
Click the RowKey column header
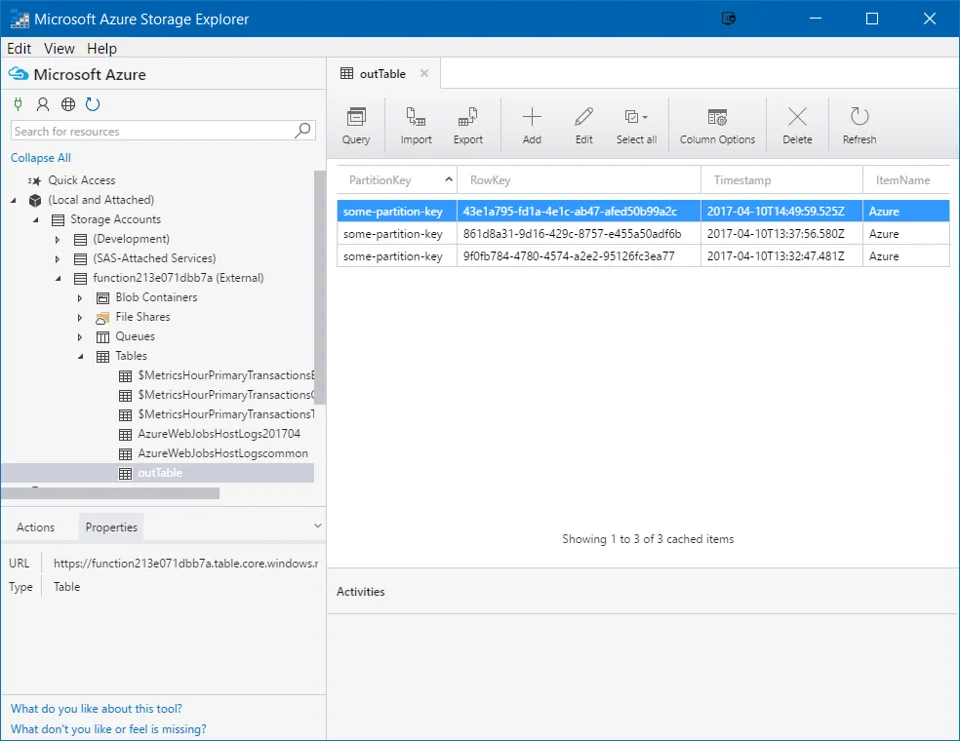579,180
